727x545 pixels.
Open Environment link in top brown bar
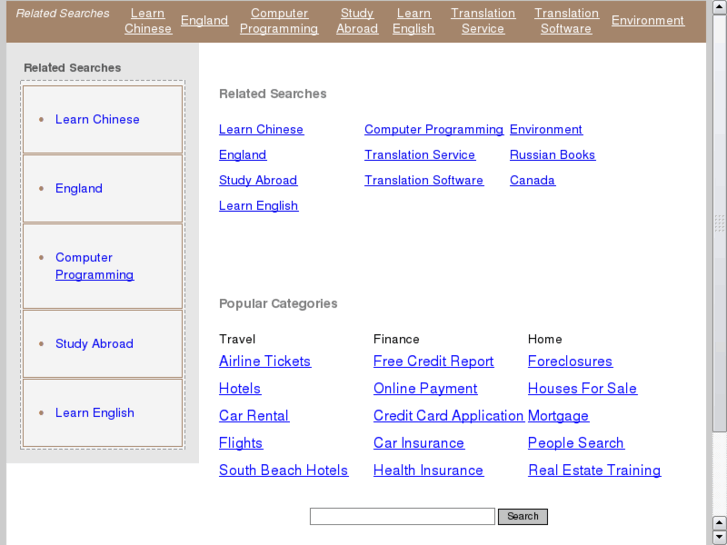tap(647, 20)
